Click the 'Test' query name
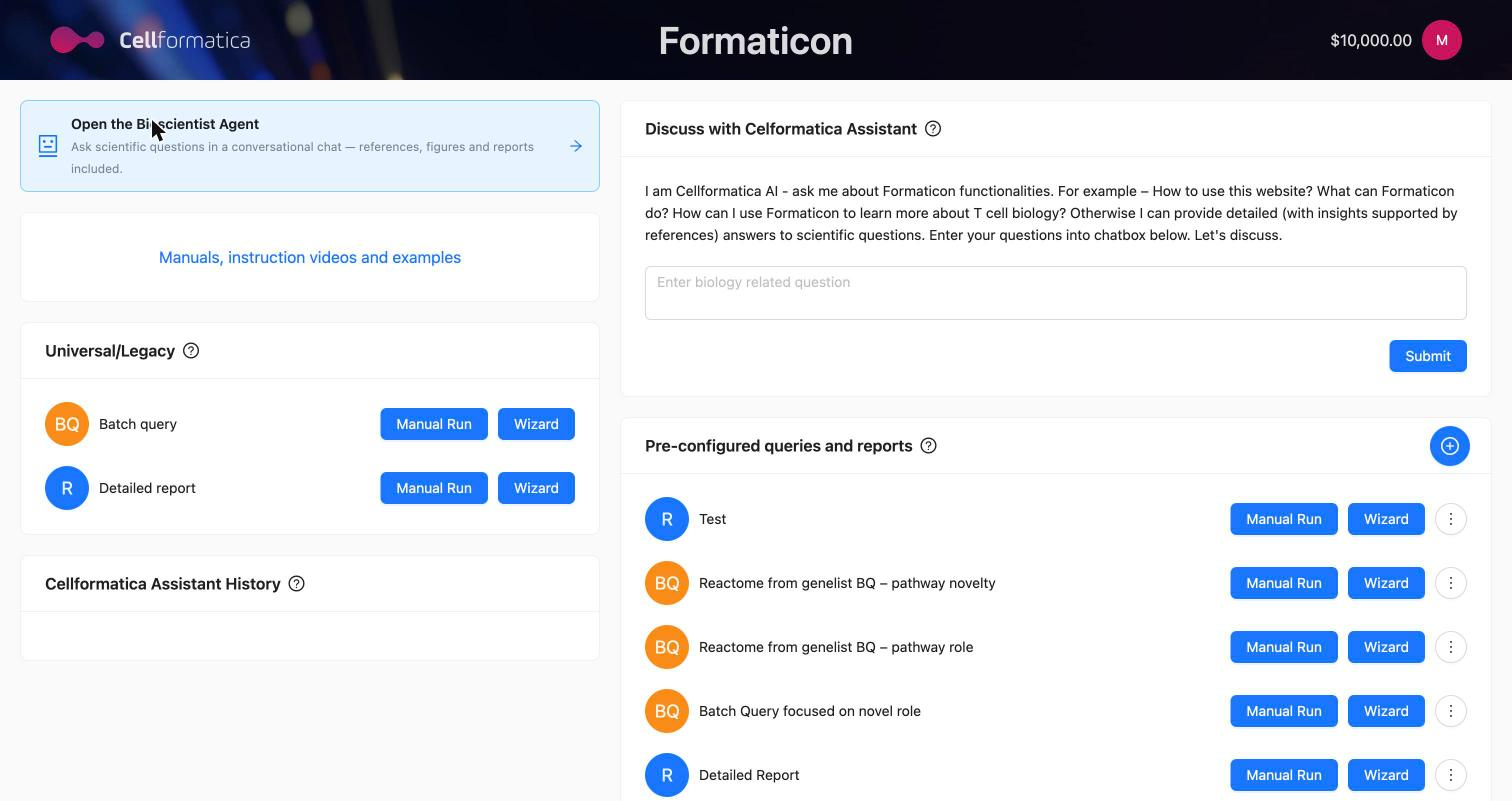This screenshot has height=801, width=1512. point(713,519)
